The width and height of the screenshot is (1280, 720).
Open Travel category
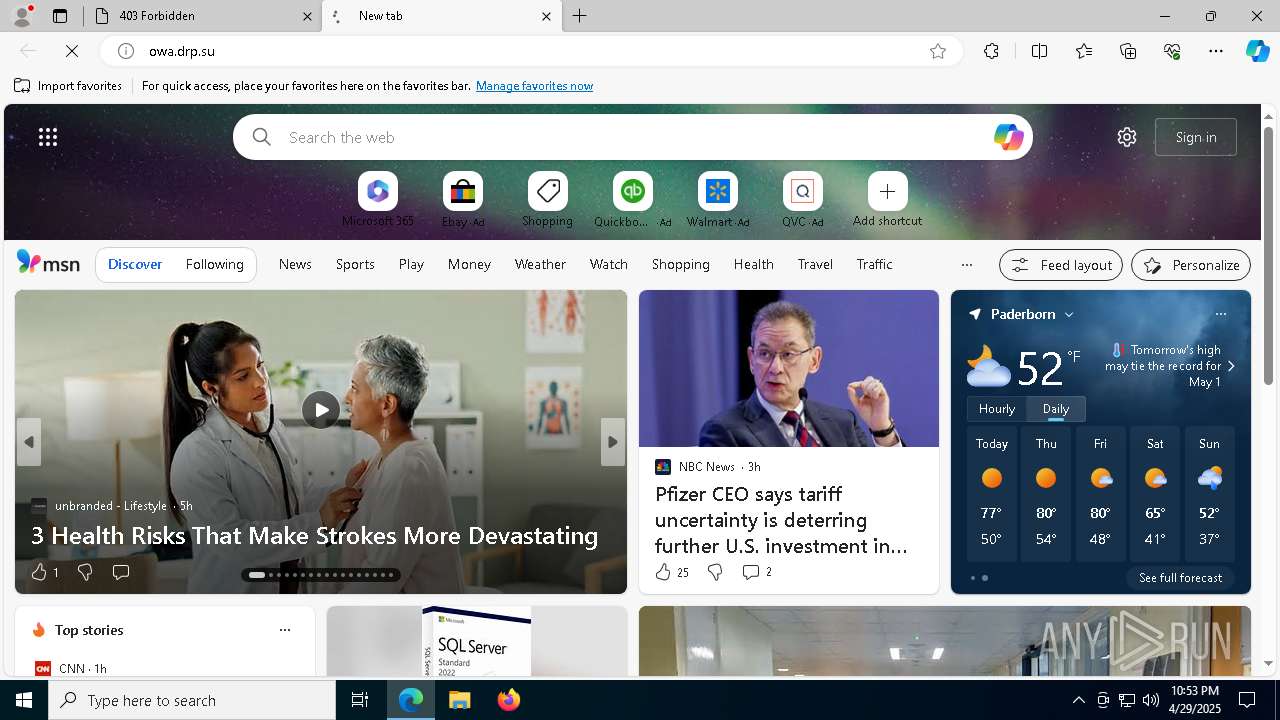[x=815, y=264]
